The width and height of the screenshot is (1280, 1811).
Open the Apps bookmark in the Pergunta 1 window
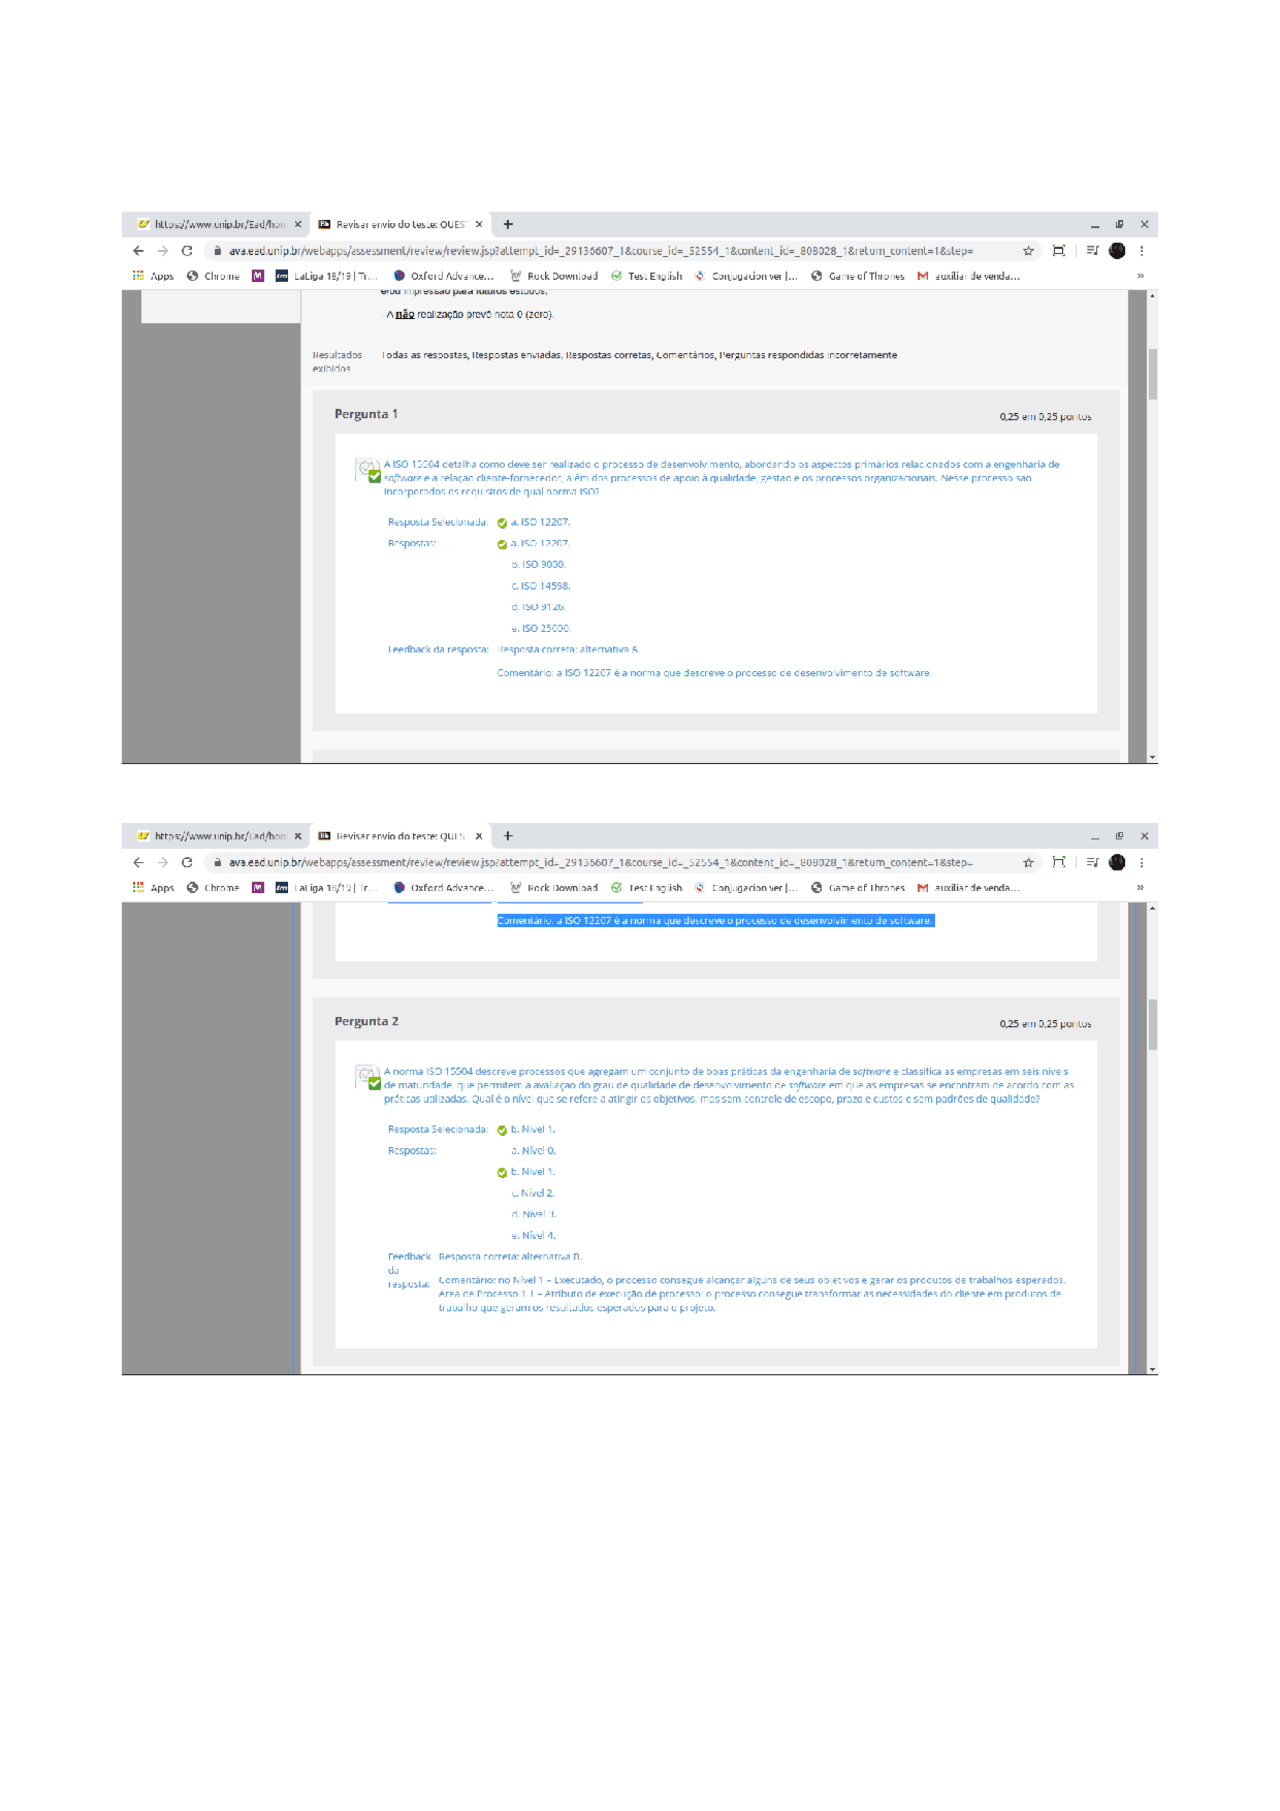click(153, 276)
